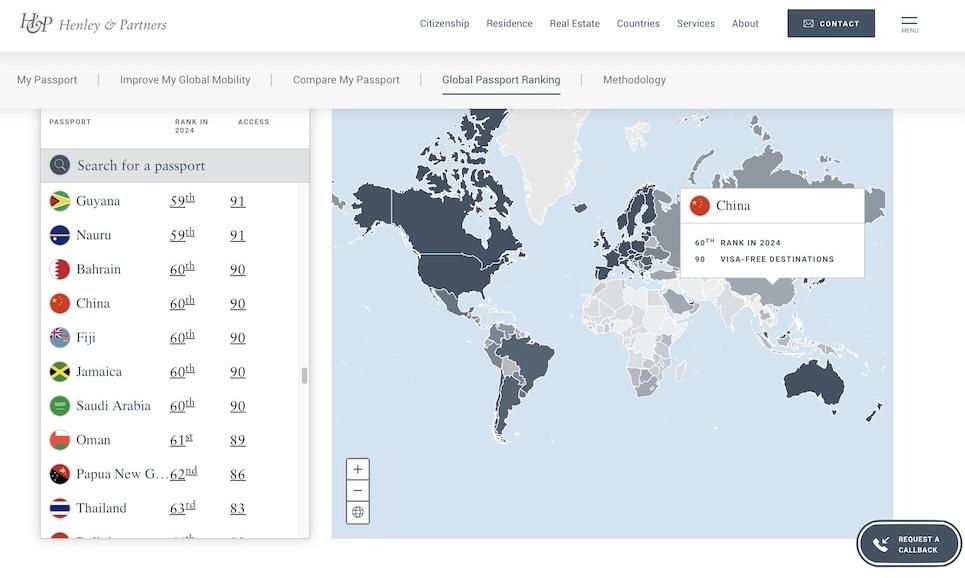Focus the Search for a passport field
Image resolution: width=965 pixels, height=578 pixels.
coord(175,165)
